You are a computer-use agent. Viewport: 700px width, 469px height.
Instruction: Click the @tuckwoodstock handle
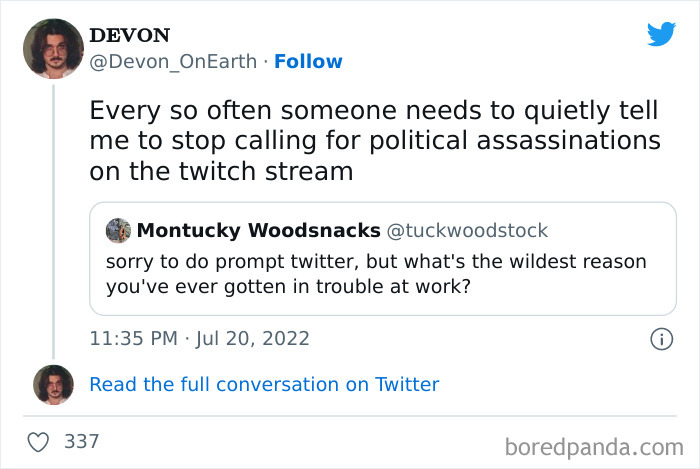tap(467, 231)
